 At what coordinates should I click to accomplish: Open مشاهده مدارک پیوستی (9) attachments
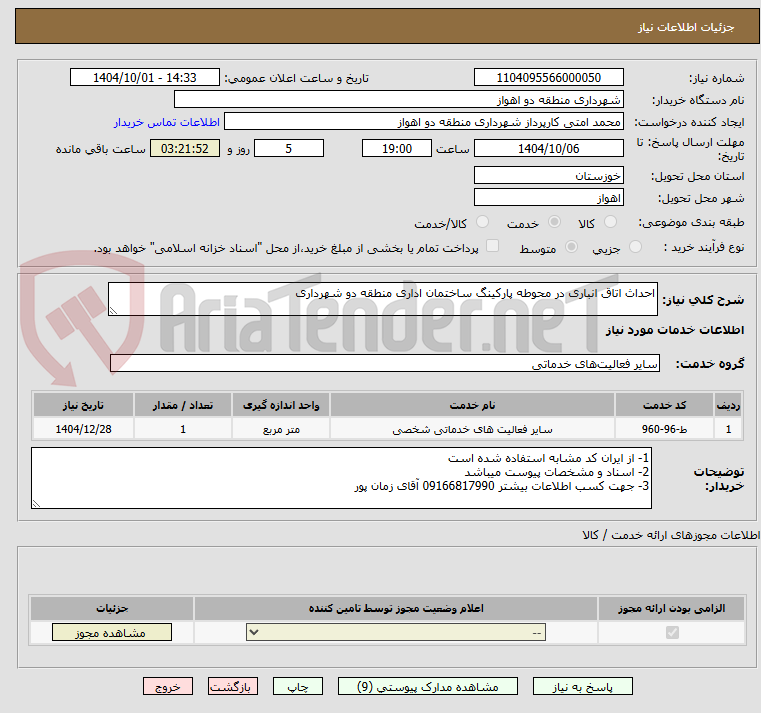pyautogui.click(x=428, y=687)
